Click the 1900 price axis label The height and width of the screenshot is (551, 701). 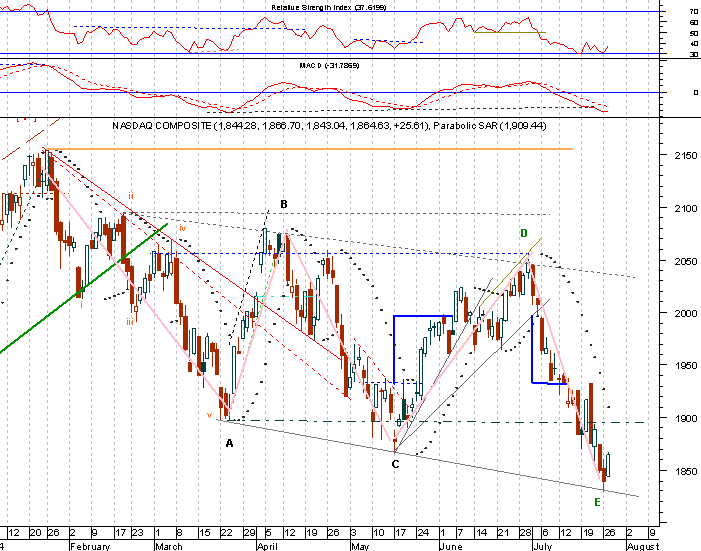click(x=685, y=418)
